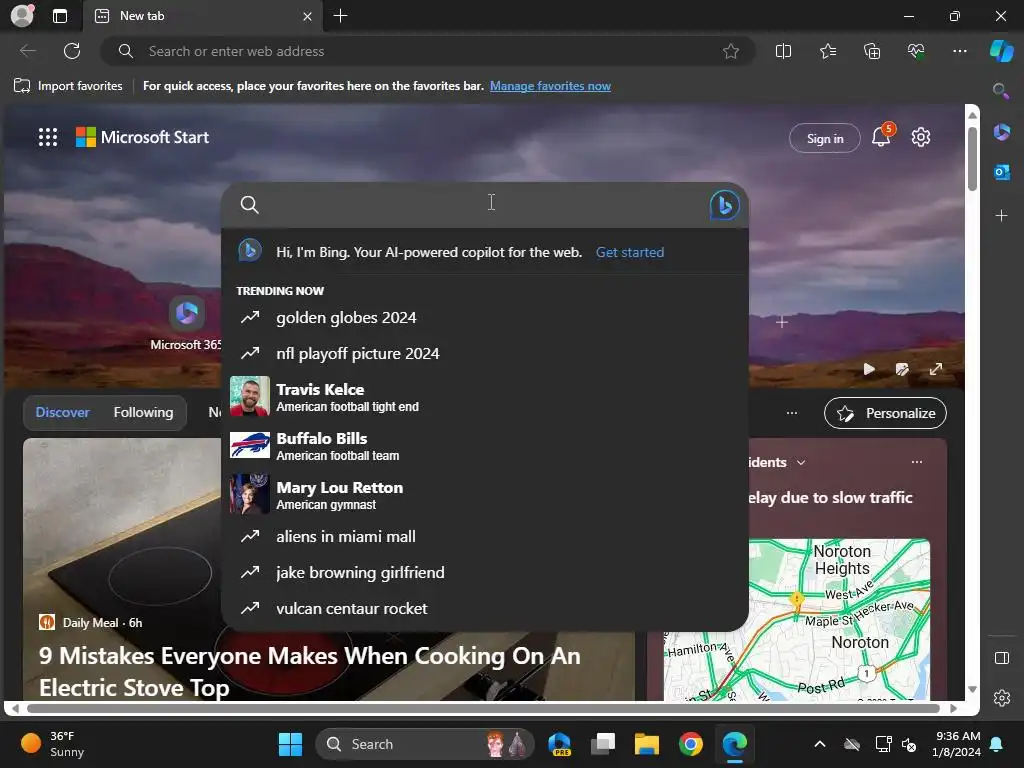The width and height of the screenshot is (1024, 768).
Task: Open the sidebar settings gear
Action: [1001, 697]
